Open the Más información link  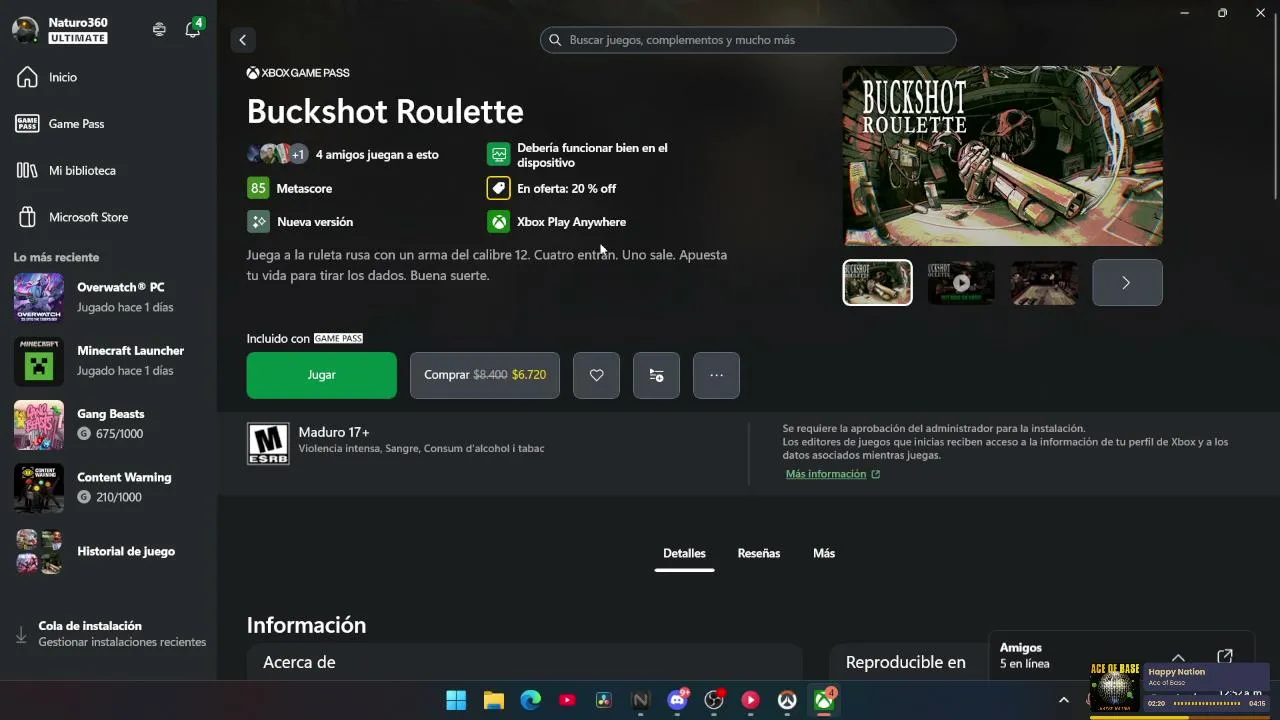click(833, 474)
